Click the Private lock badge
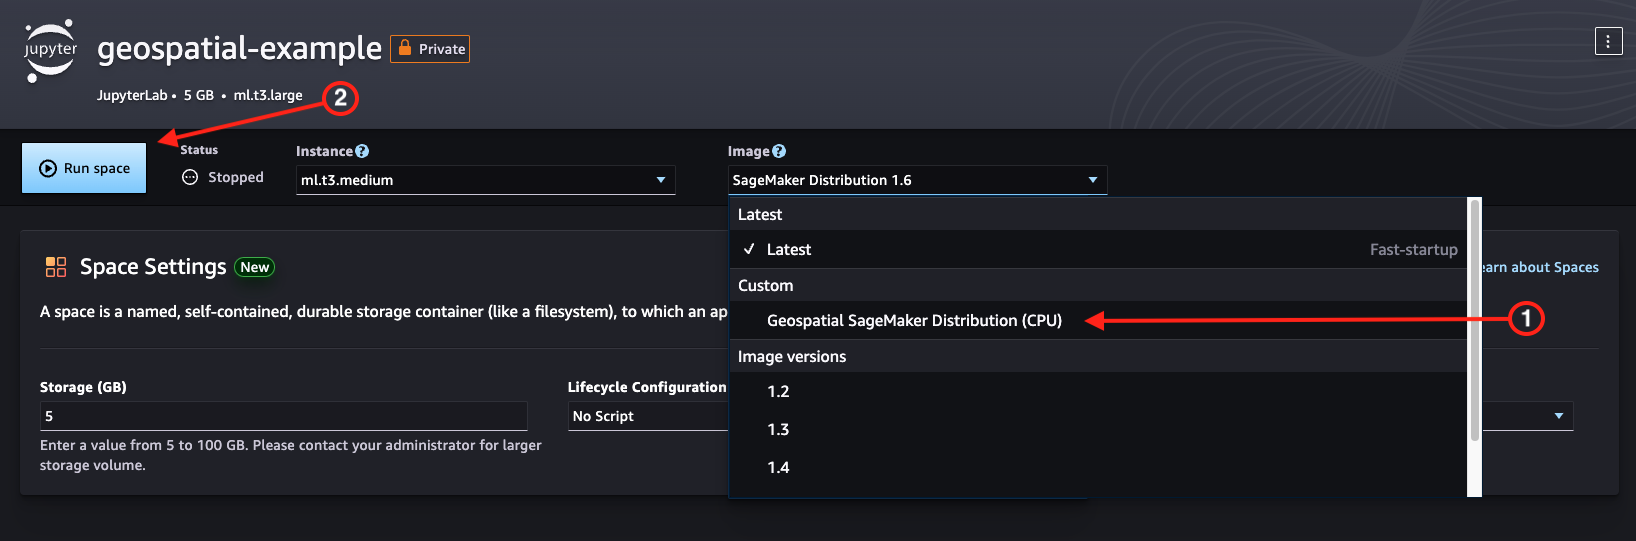 (430, 49)
